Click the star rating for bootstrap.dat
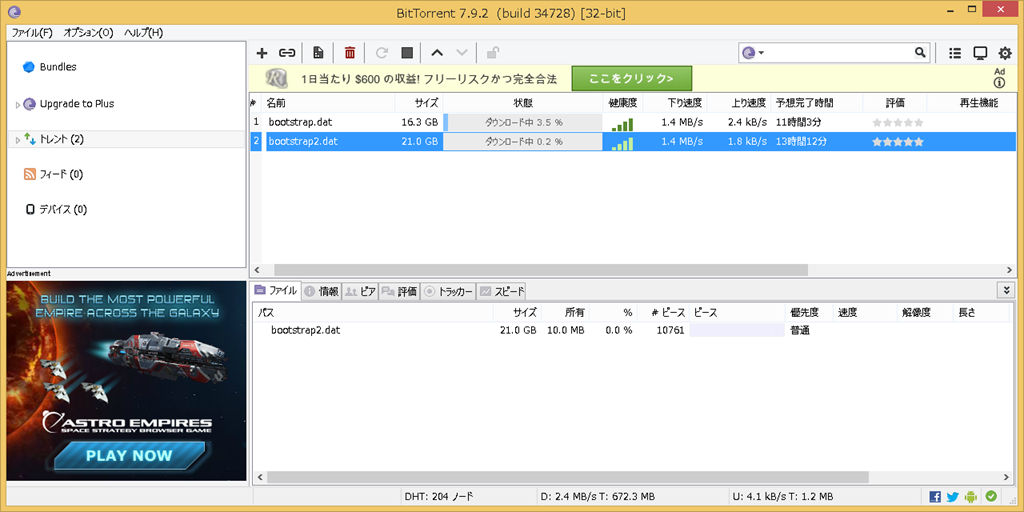The width and height of the screenshot is (1024, 512). click(898, 122)
